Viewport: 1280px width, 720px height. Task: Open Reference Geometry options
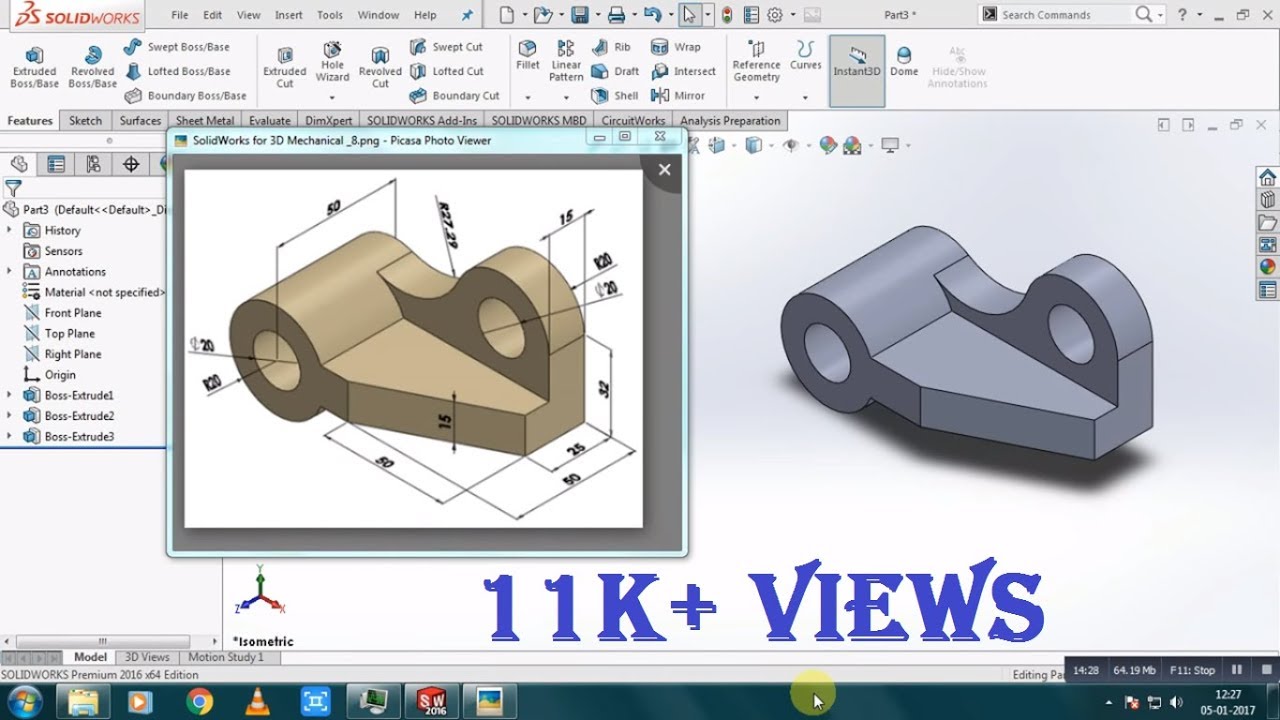(x=756, y=61)
